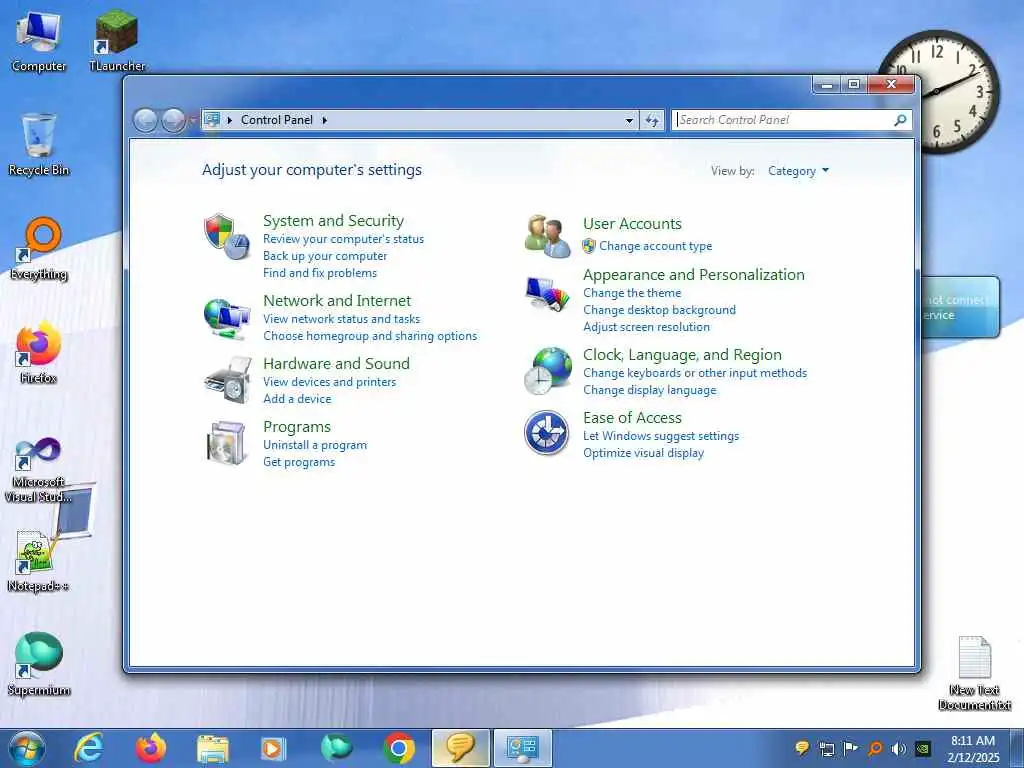Open the System and Security heading link
Image resolution: width=1024 pixels, height=768 pixels.
tap(333, 221)
